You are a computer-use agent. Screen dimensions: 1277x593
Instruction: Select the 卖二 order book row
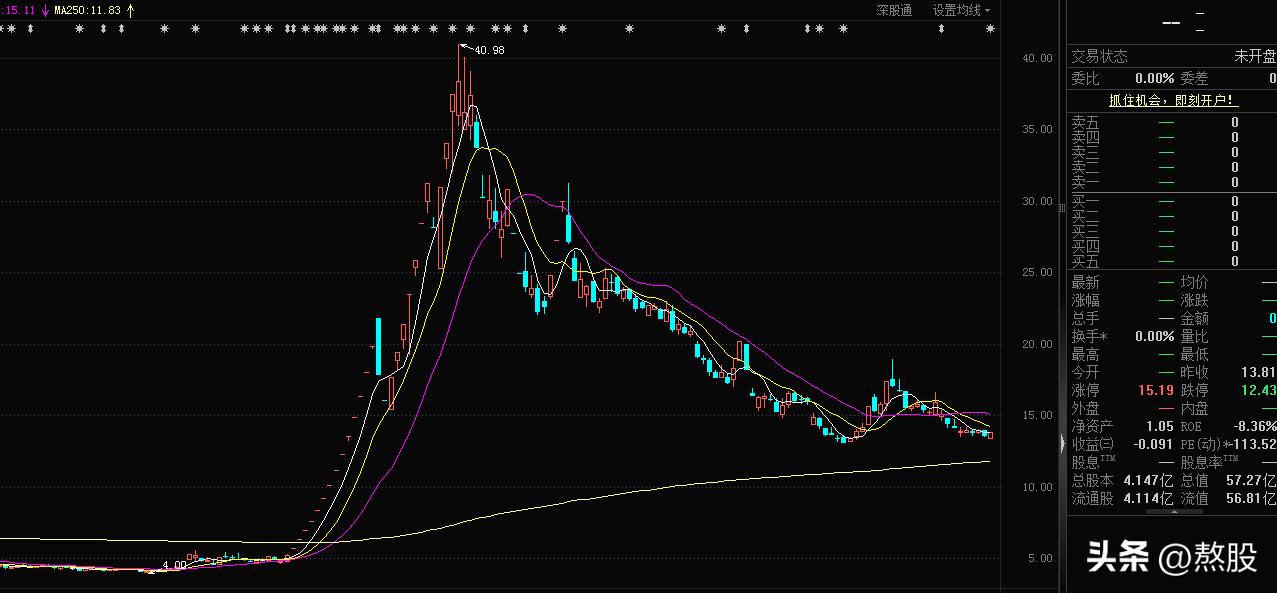(1173, 167)
